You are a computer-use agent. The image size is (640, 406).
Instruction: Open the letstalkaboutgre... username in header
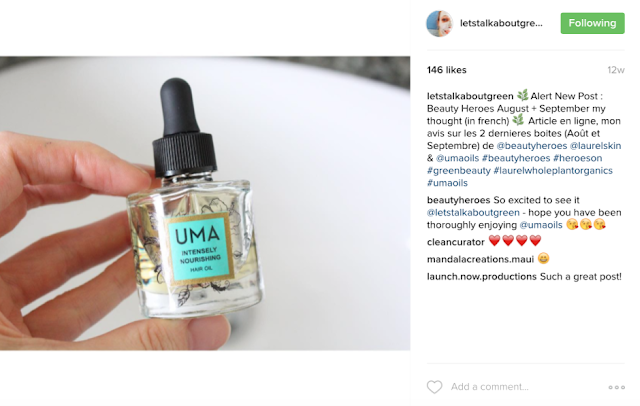pyautogui.click(x=501, y=23)
